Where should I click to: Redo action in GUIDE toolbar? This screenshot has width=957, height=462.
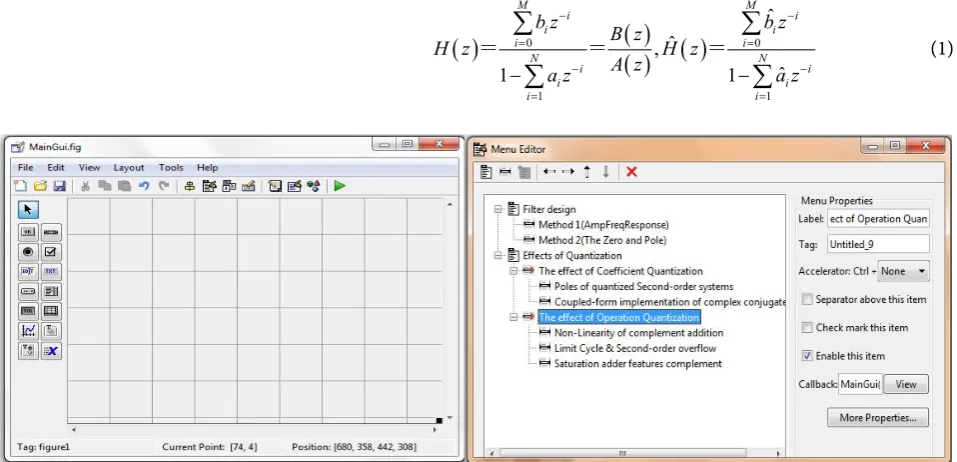click(164, 186)
